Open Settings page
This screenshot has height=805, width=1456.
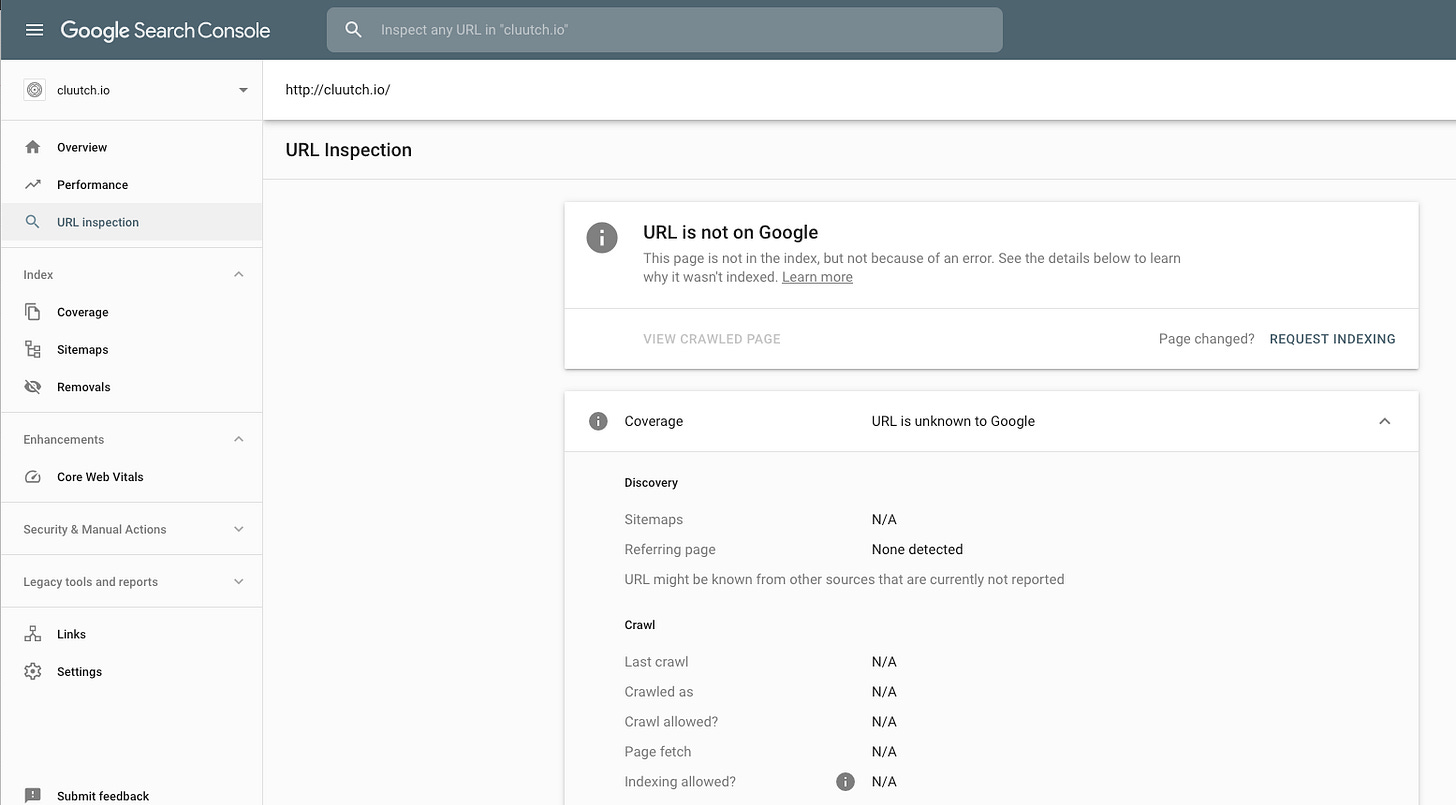79,672
